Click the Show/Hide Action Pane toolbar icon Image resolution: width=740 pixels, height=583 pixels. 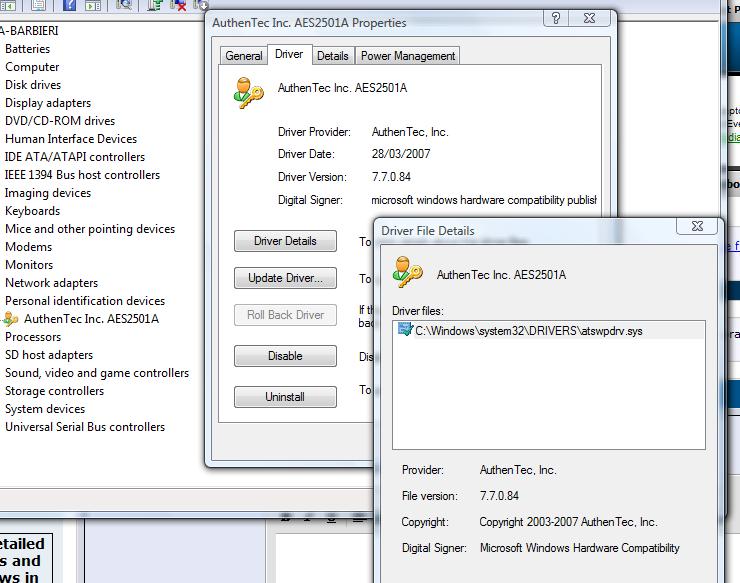coord(93,5)
